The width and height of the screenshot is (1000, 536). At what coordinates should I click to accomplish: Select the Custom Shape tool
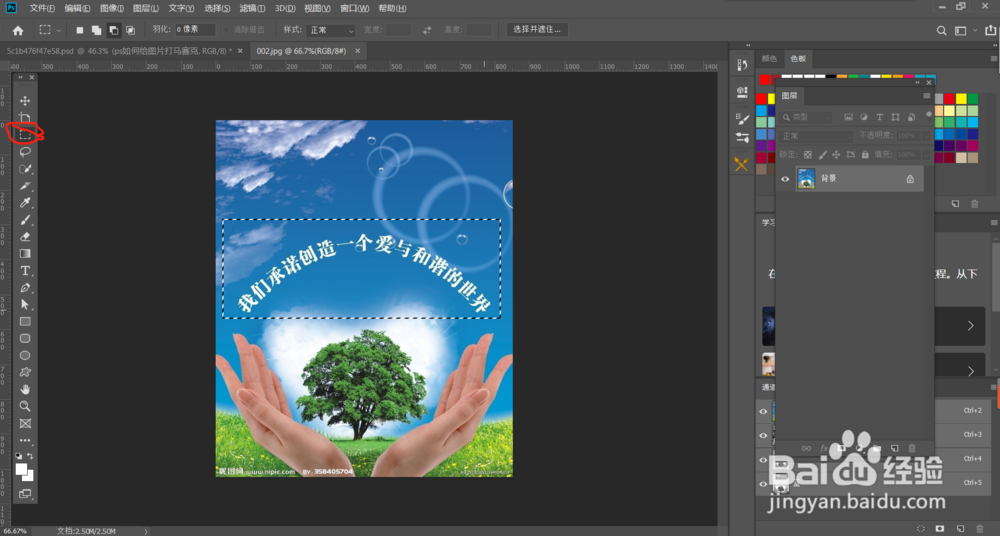click(25, 372)
